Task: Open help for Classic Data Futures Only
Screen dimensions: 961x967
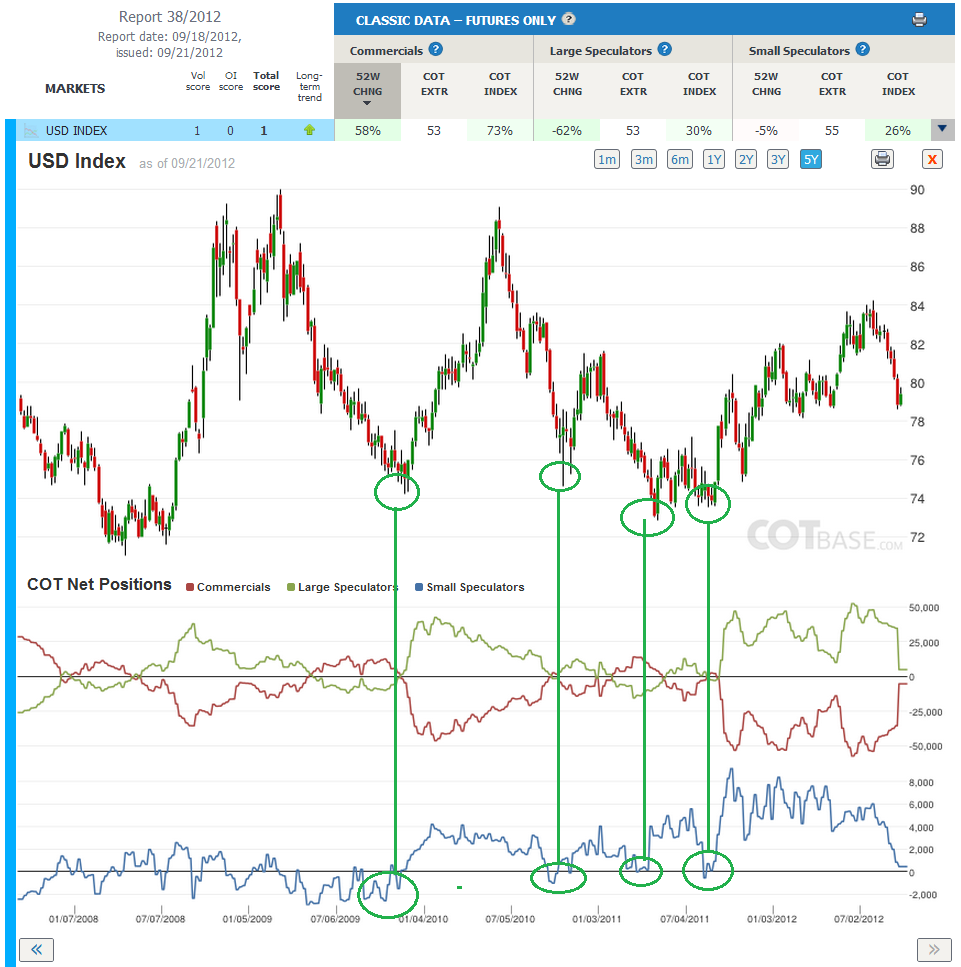Action: [569, 19]
